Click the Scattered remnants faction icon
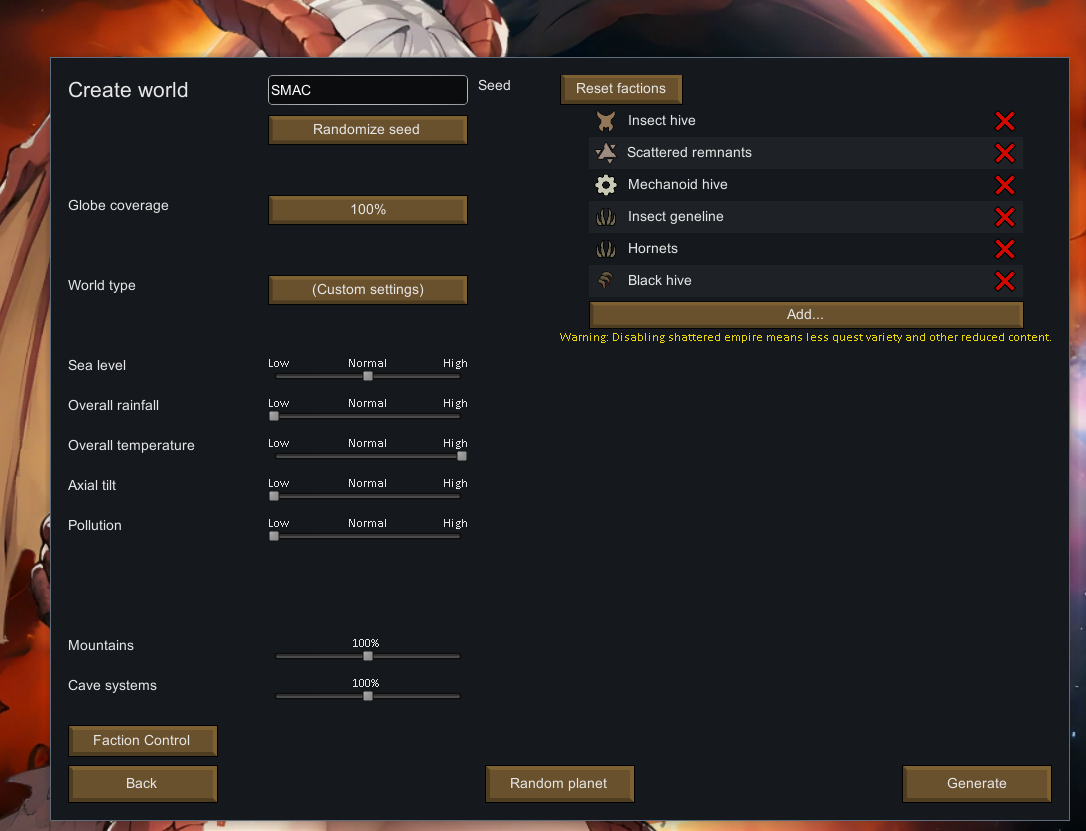 [x=606, y=153]
